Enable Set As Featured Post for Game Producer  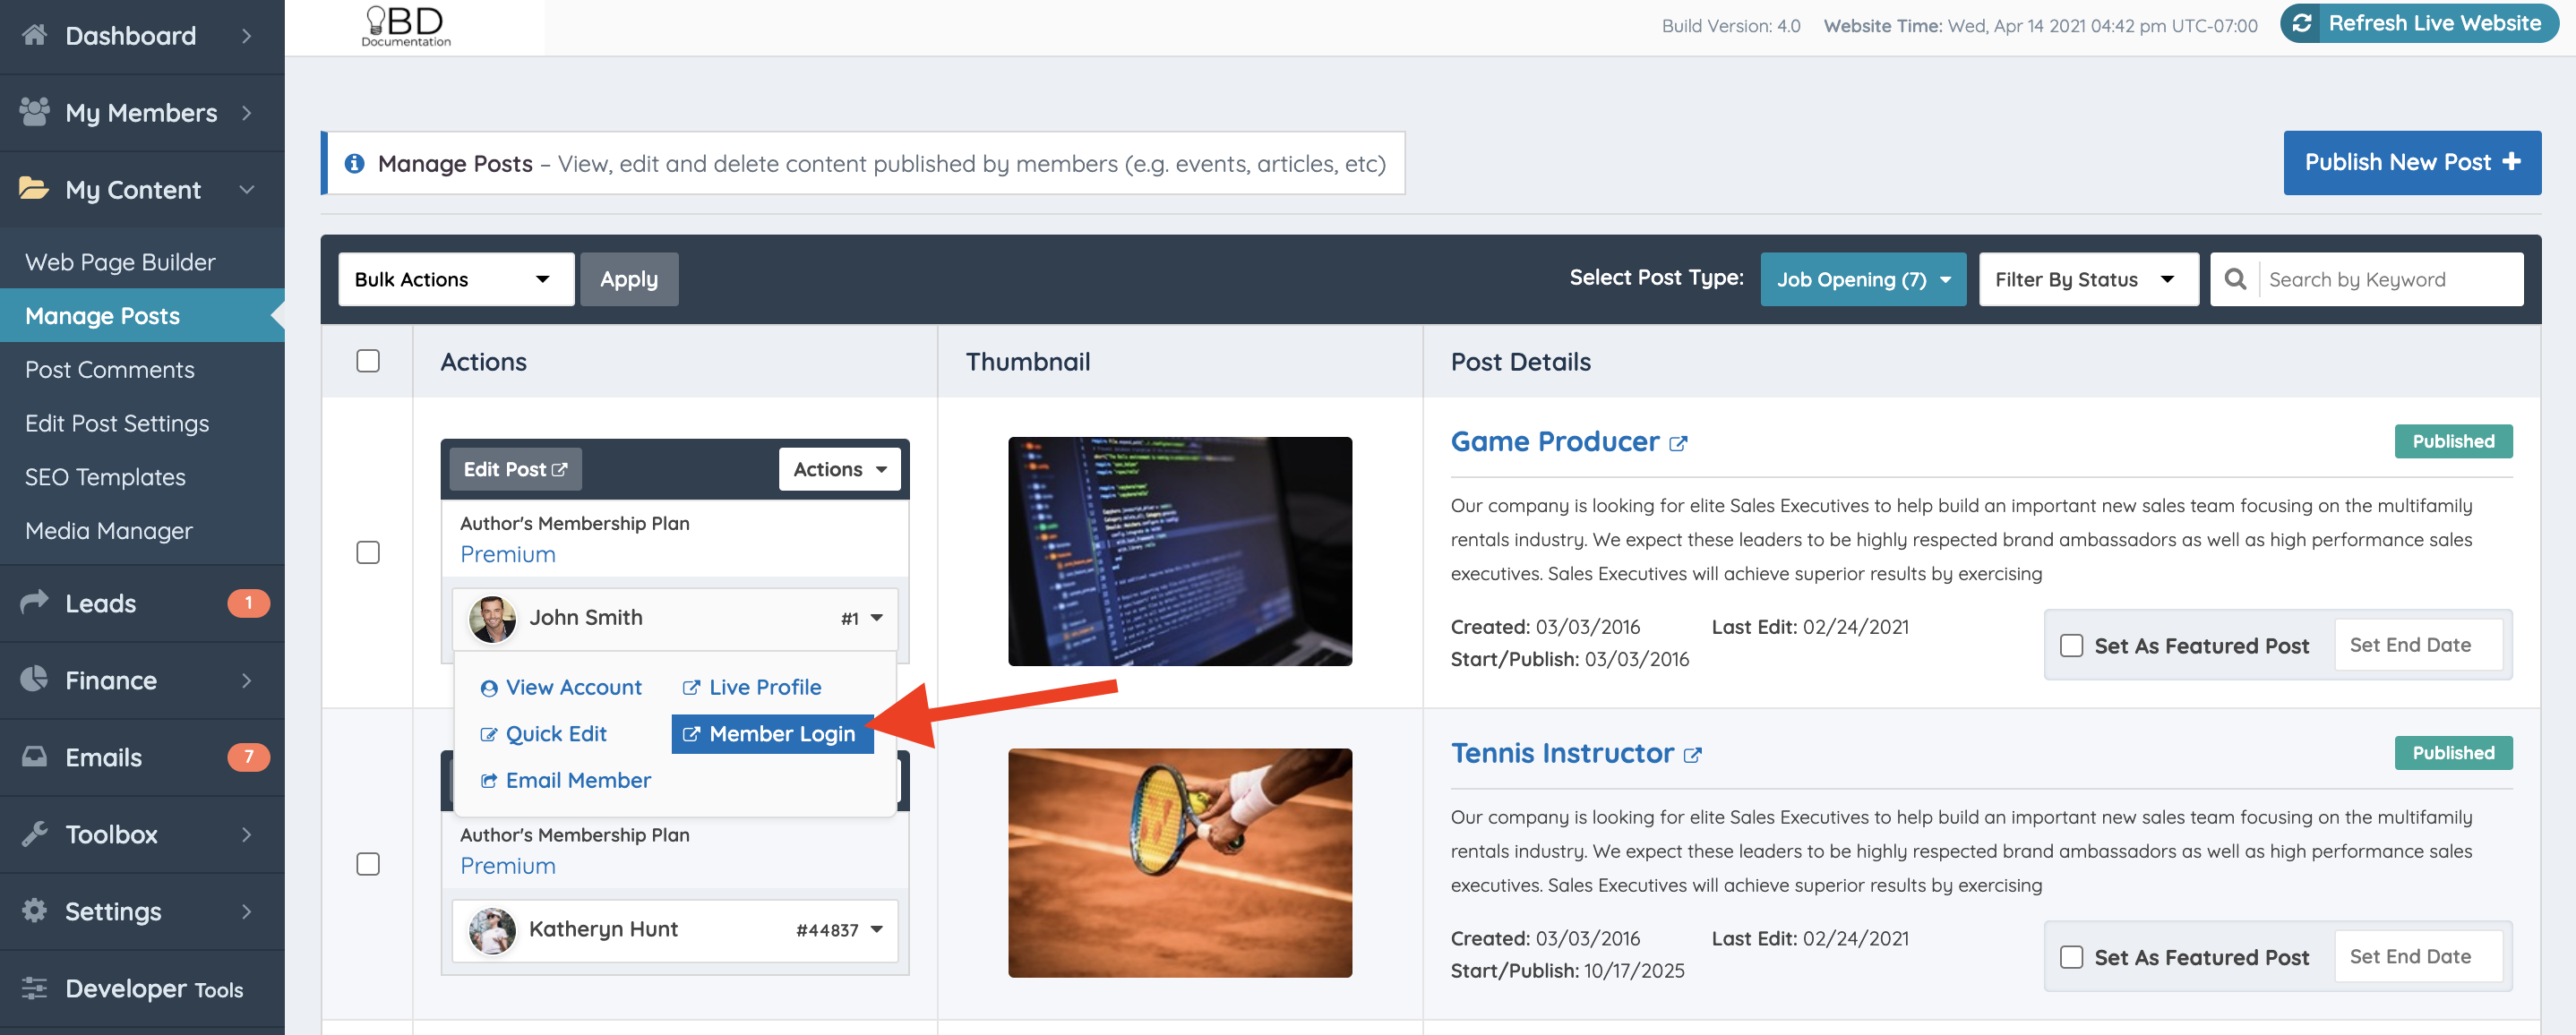[x=2071, y=645]
